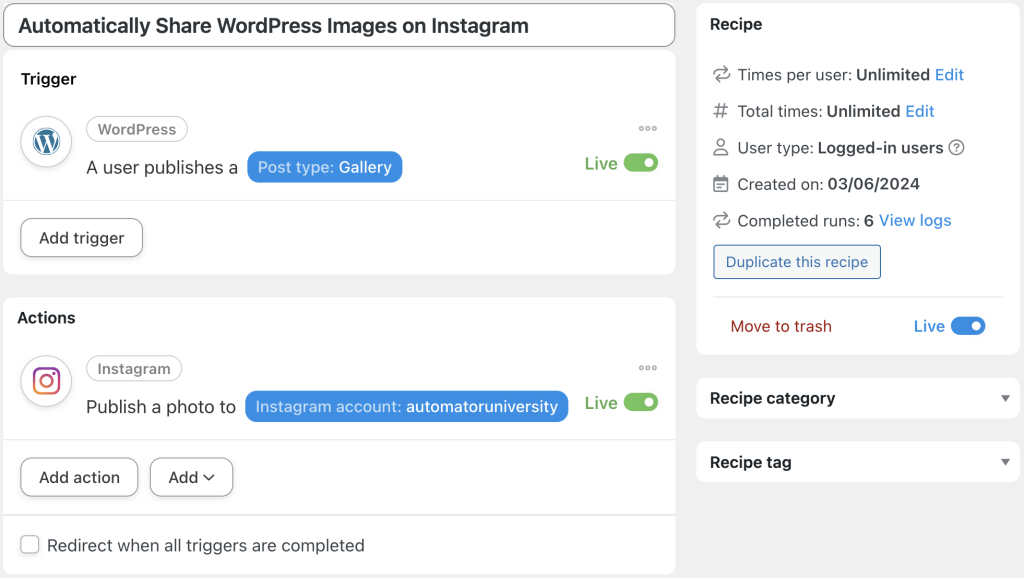1024x578 pixels.
Task: Click the recurring arrows icon beside Times per user
Action: click(719, 74)
